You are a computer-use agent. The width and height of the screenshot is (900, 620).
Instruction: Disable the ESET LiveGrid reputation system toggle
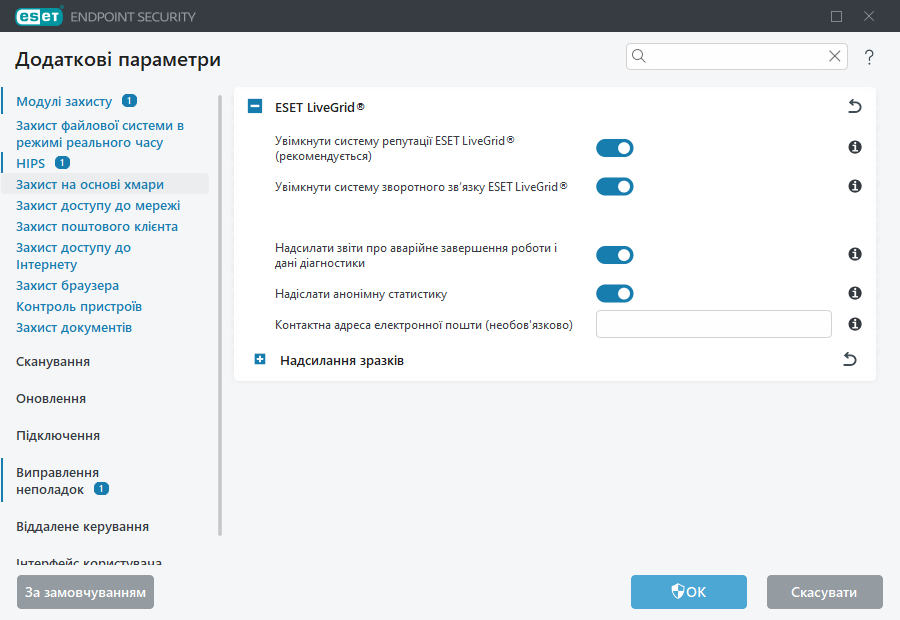(615, 147)
